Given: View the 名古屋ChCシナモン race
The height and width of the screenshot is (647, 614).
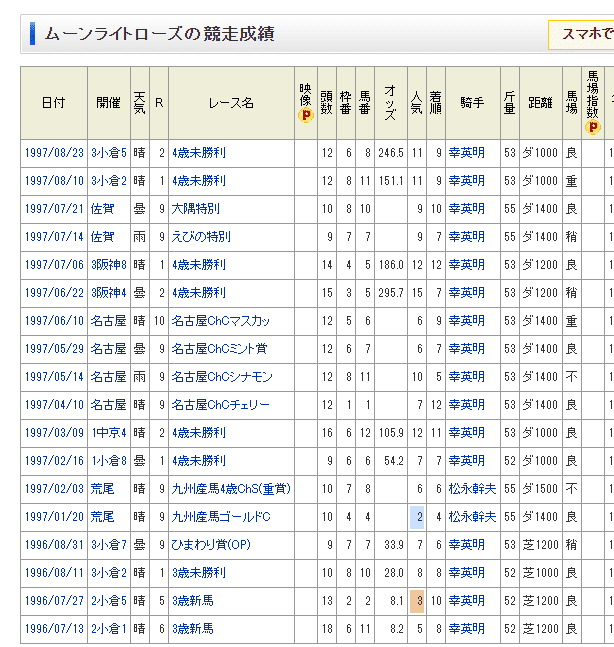Looking at the screenshot, I should [221, 377].
